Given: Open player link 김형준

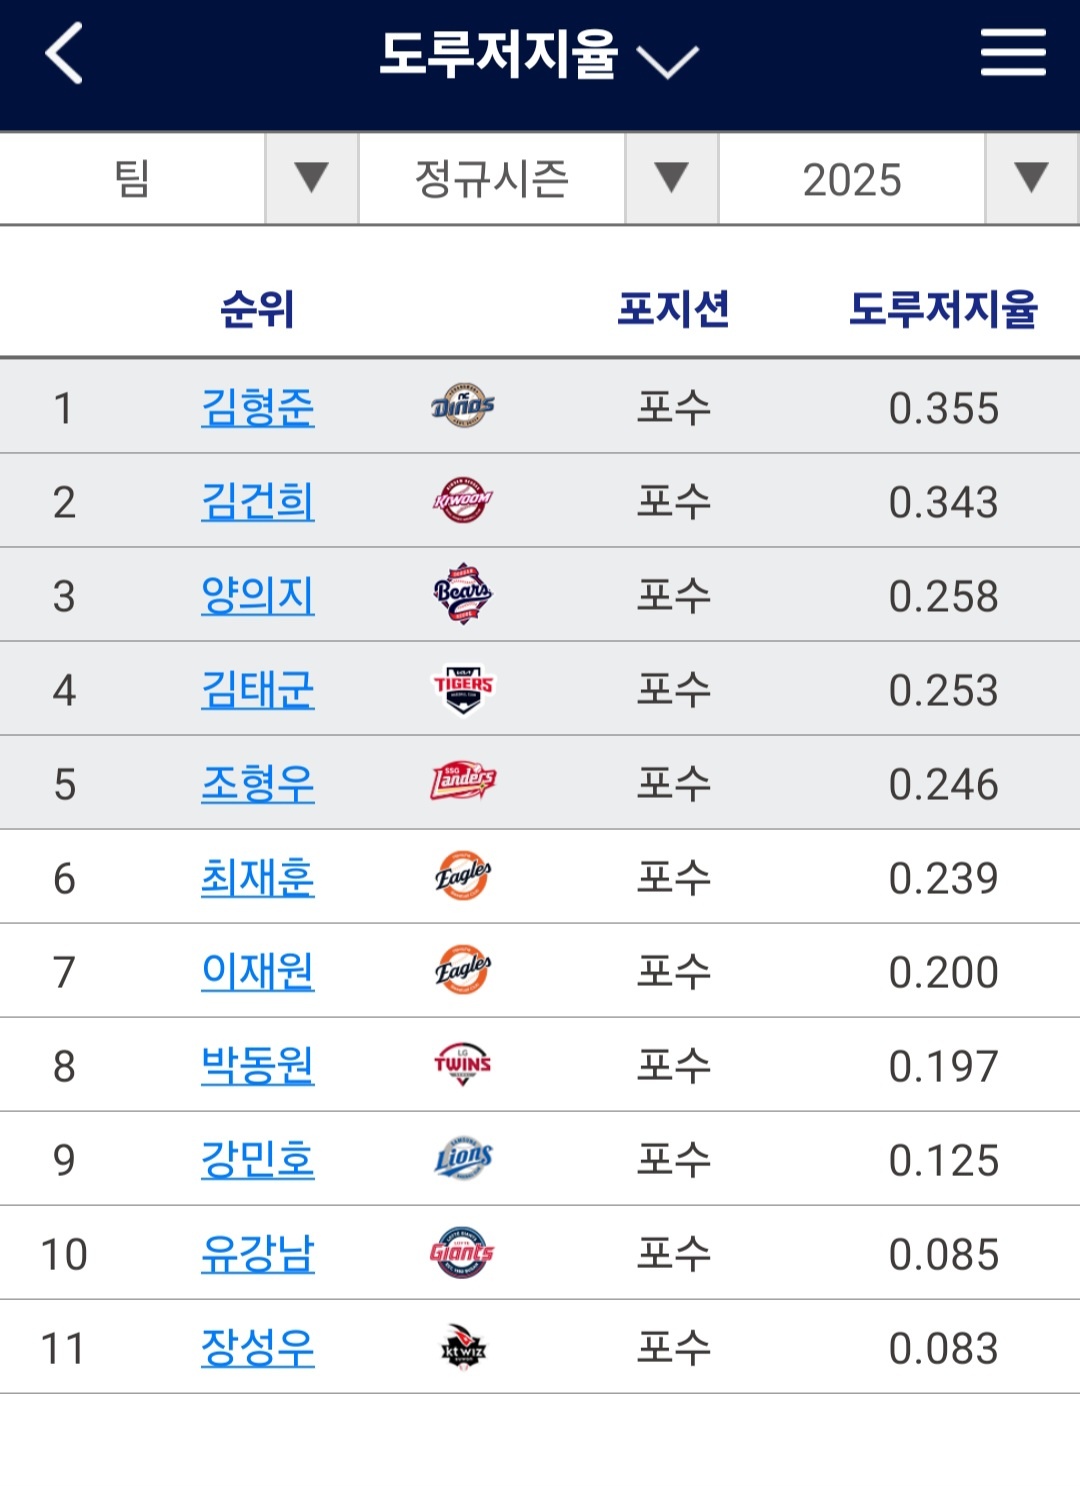Looking at the screenshot, I should (x=258, y=407).
